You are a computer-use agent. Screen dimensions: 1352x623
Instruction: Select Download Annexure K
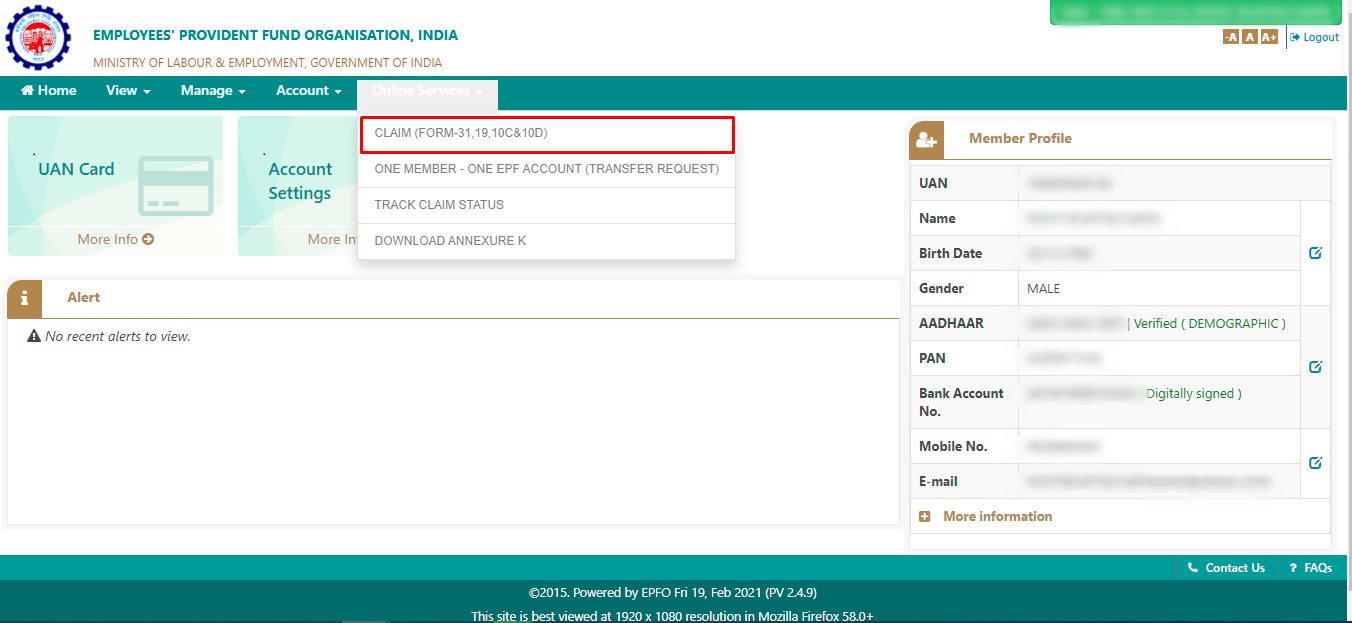pyautogui.click(x=546, y=241)
